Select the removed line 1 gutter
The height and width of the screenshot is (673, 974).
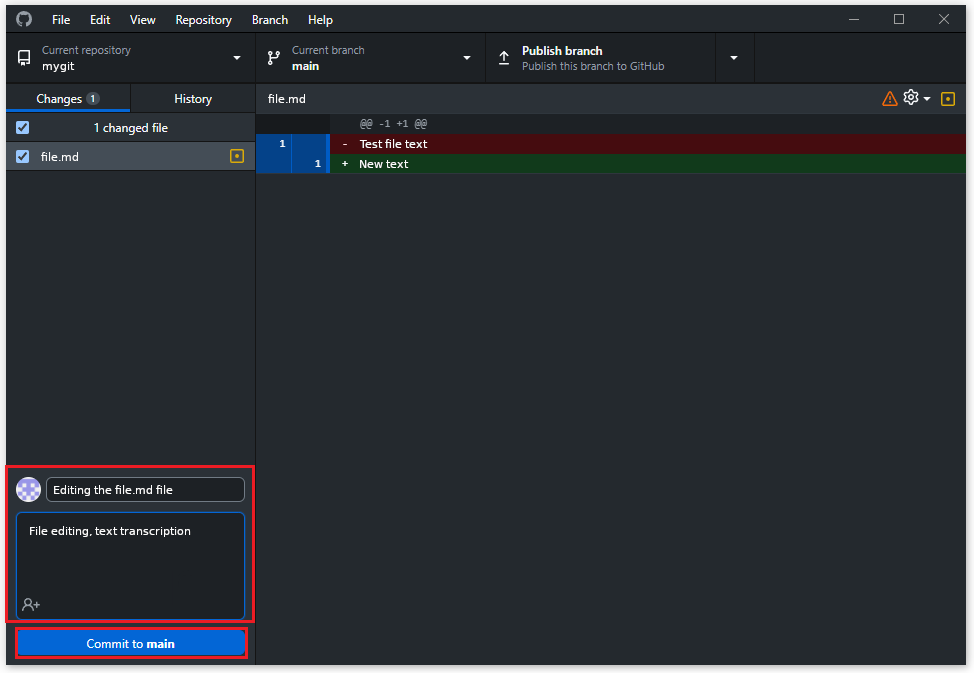coord(274,144)
